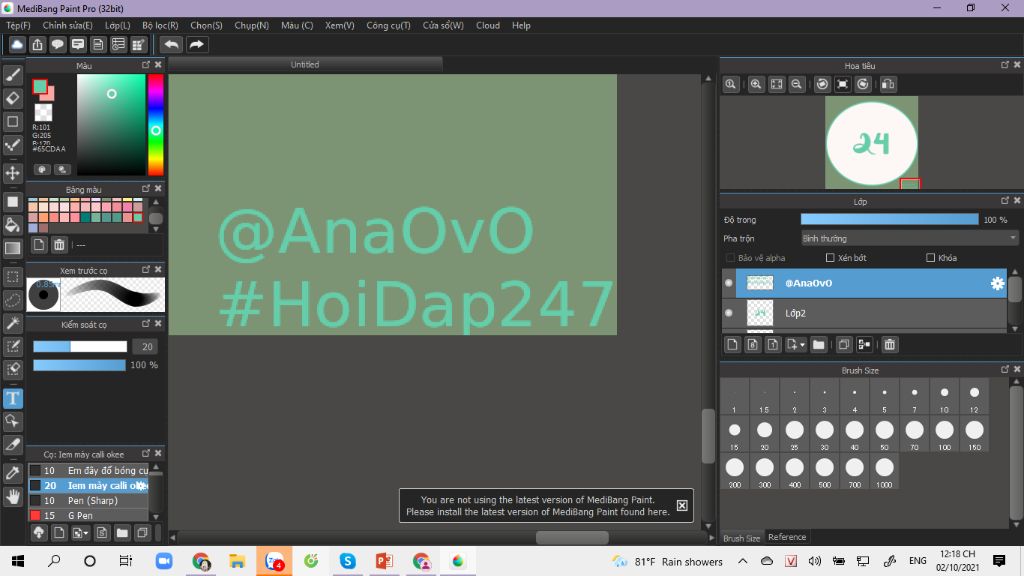Open add-brush dropdown in brush panel
Screen dimensions: 1024x576
coord(86,534)
